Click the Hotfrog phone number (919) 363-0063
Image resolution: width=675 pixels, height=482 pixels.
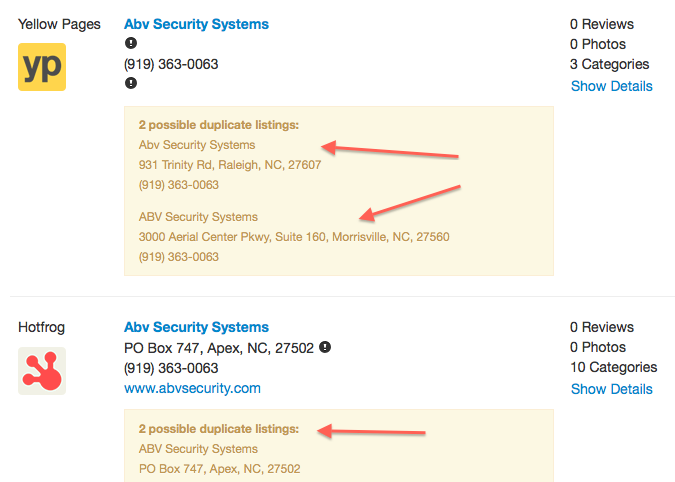[171, 368]
